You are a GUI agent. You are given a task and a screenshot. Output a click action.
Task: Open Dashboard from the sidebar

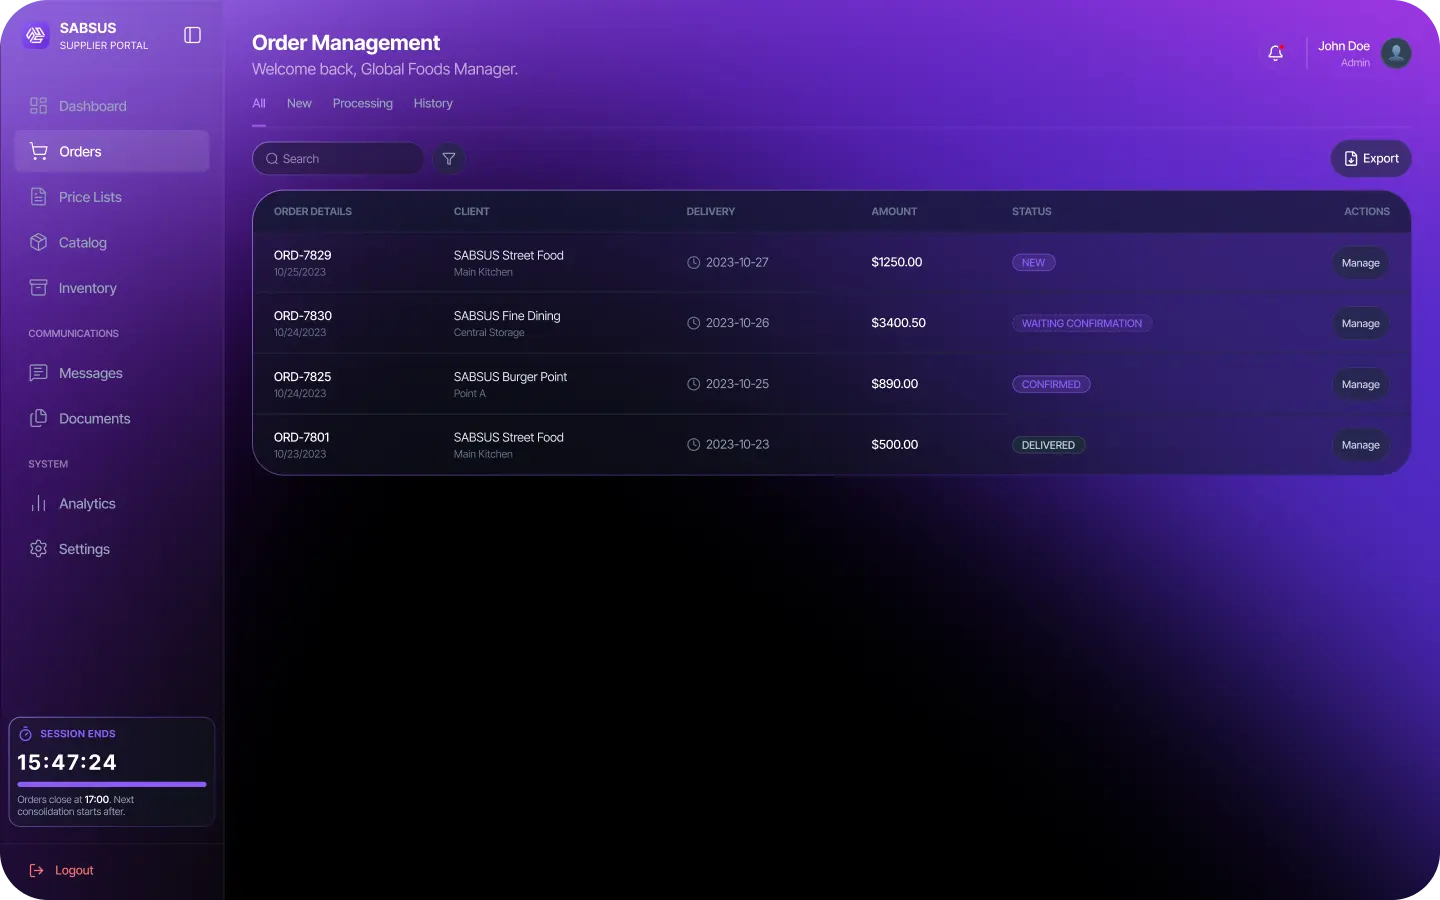tap(112, 106)
